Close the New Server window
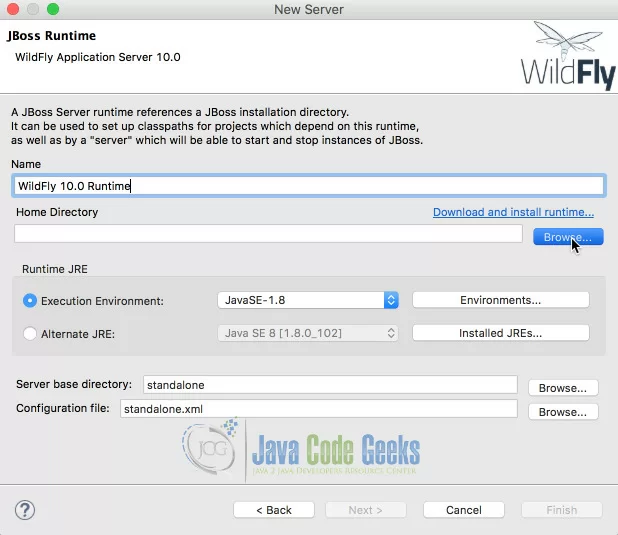Image resolution: width=618 pixels, height=535 pixels. [13, 9]
